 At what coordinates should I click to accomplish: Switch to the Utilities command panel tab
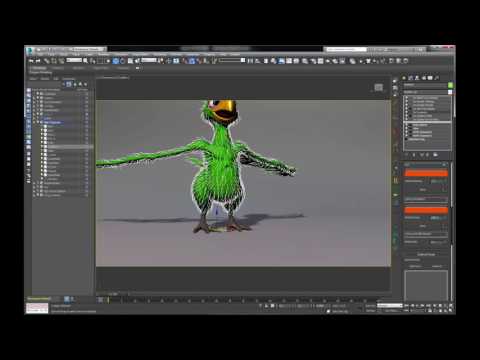(437, 78)
